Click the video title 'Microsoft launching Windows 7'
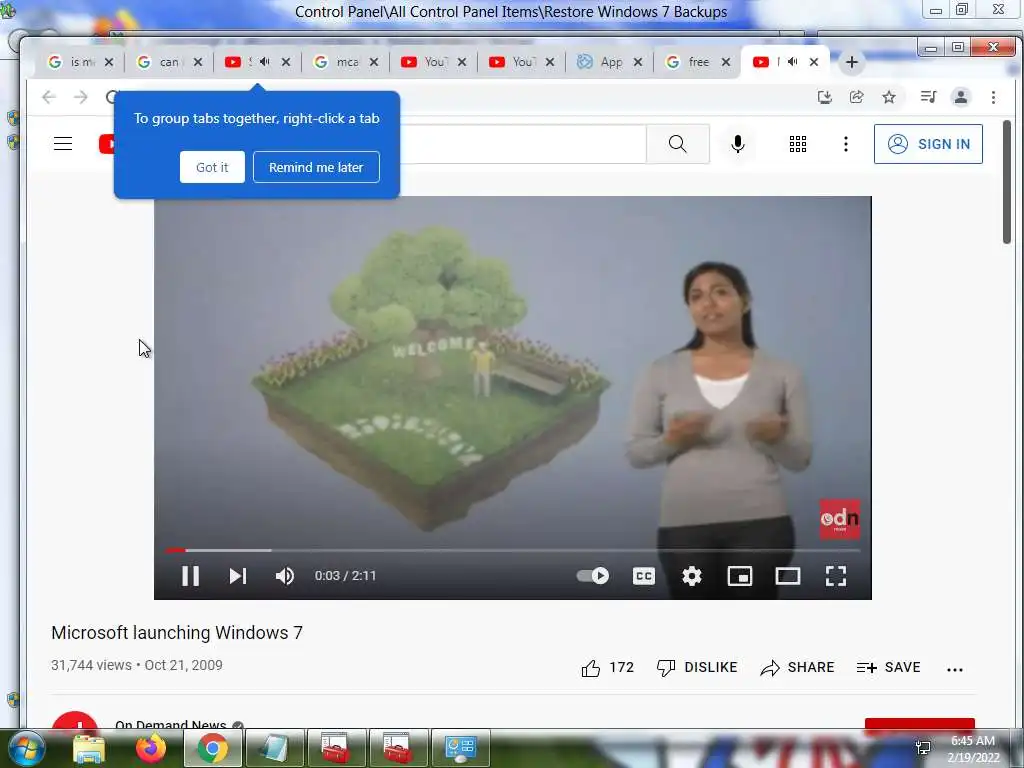The width and height of the screenshot is (1024, 768). pos(177,633)
